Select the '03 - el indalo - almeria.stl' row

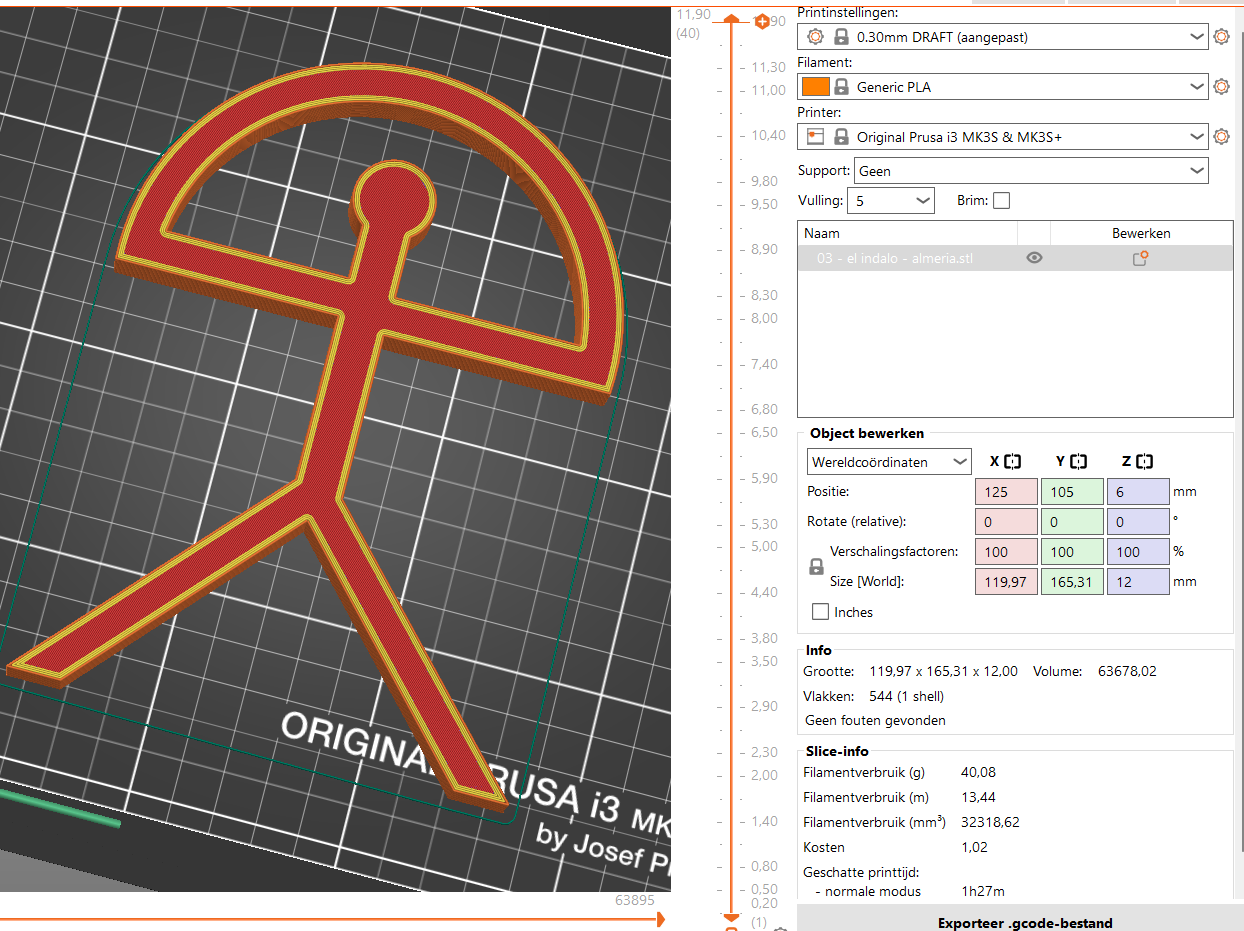tap(1015, 258)
